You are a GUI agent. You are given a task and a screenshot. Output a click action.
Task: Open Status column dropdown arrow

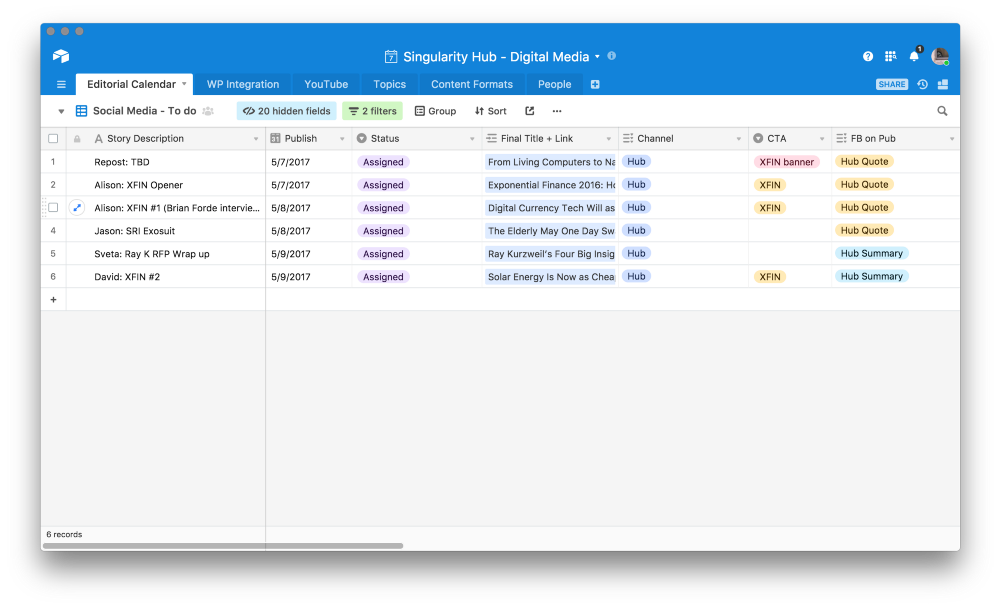(472, 139)
